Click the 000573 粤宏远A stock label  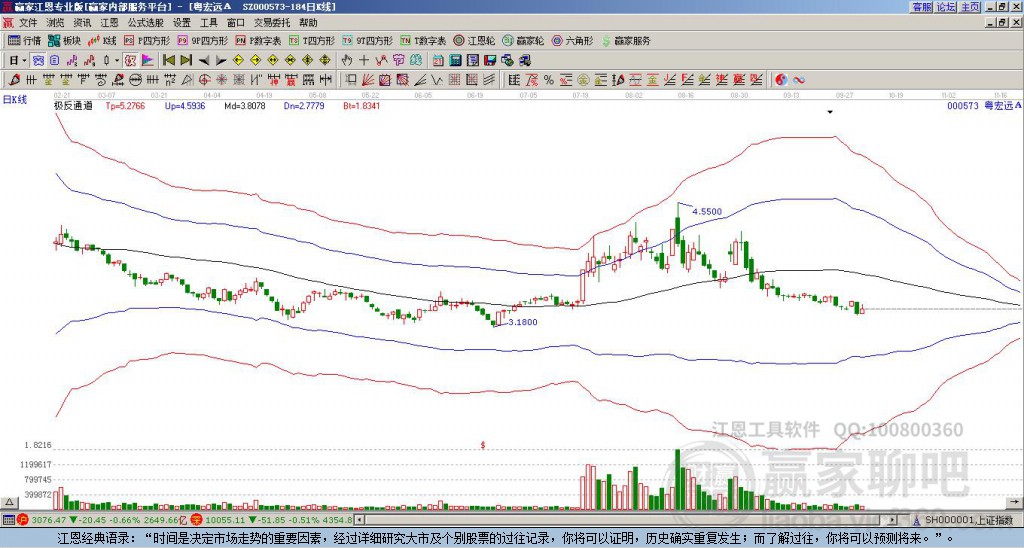coord(984,105)
